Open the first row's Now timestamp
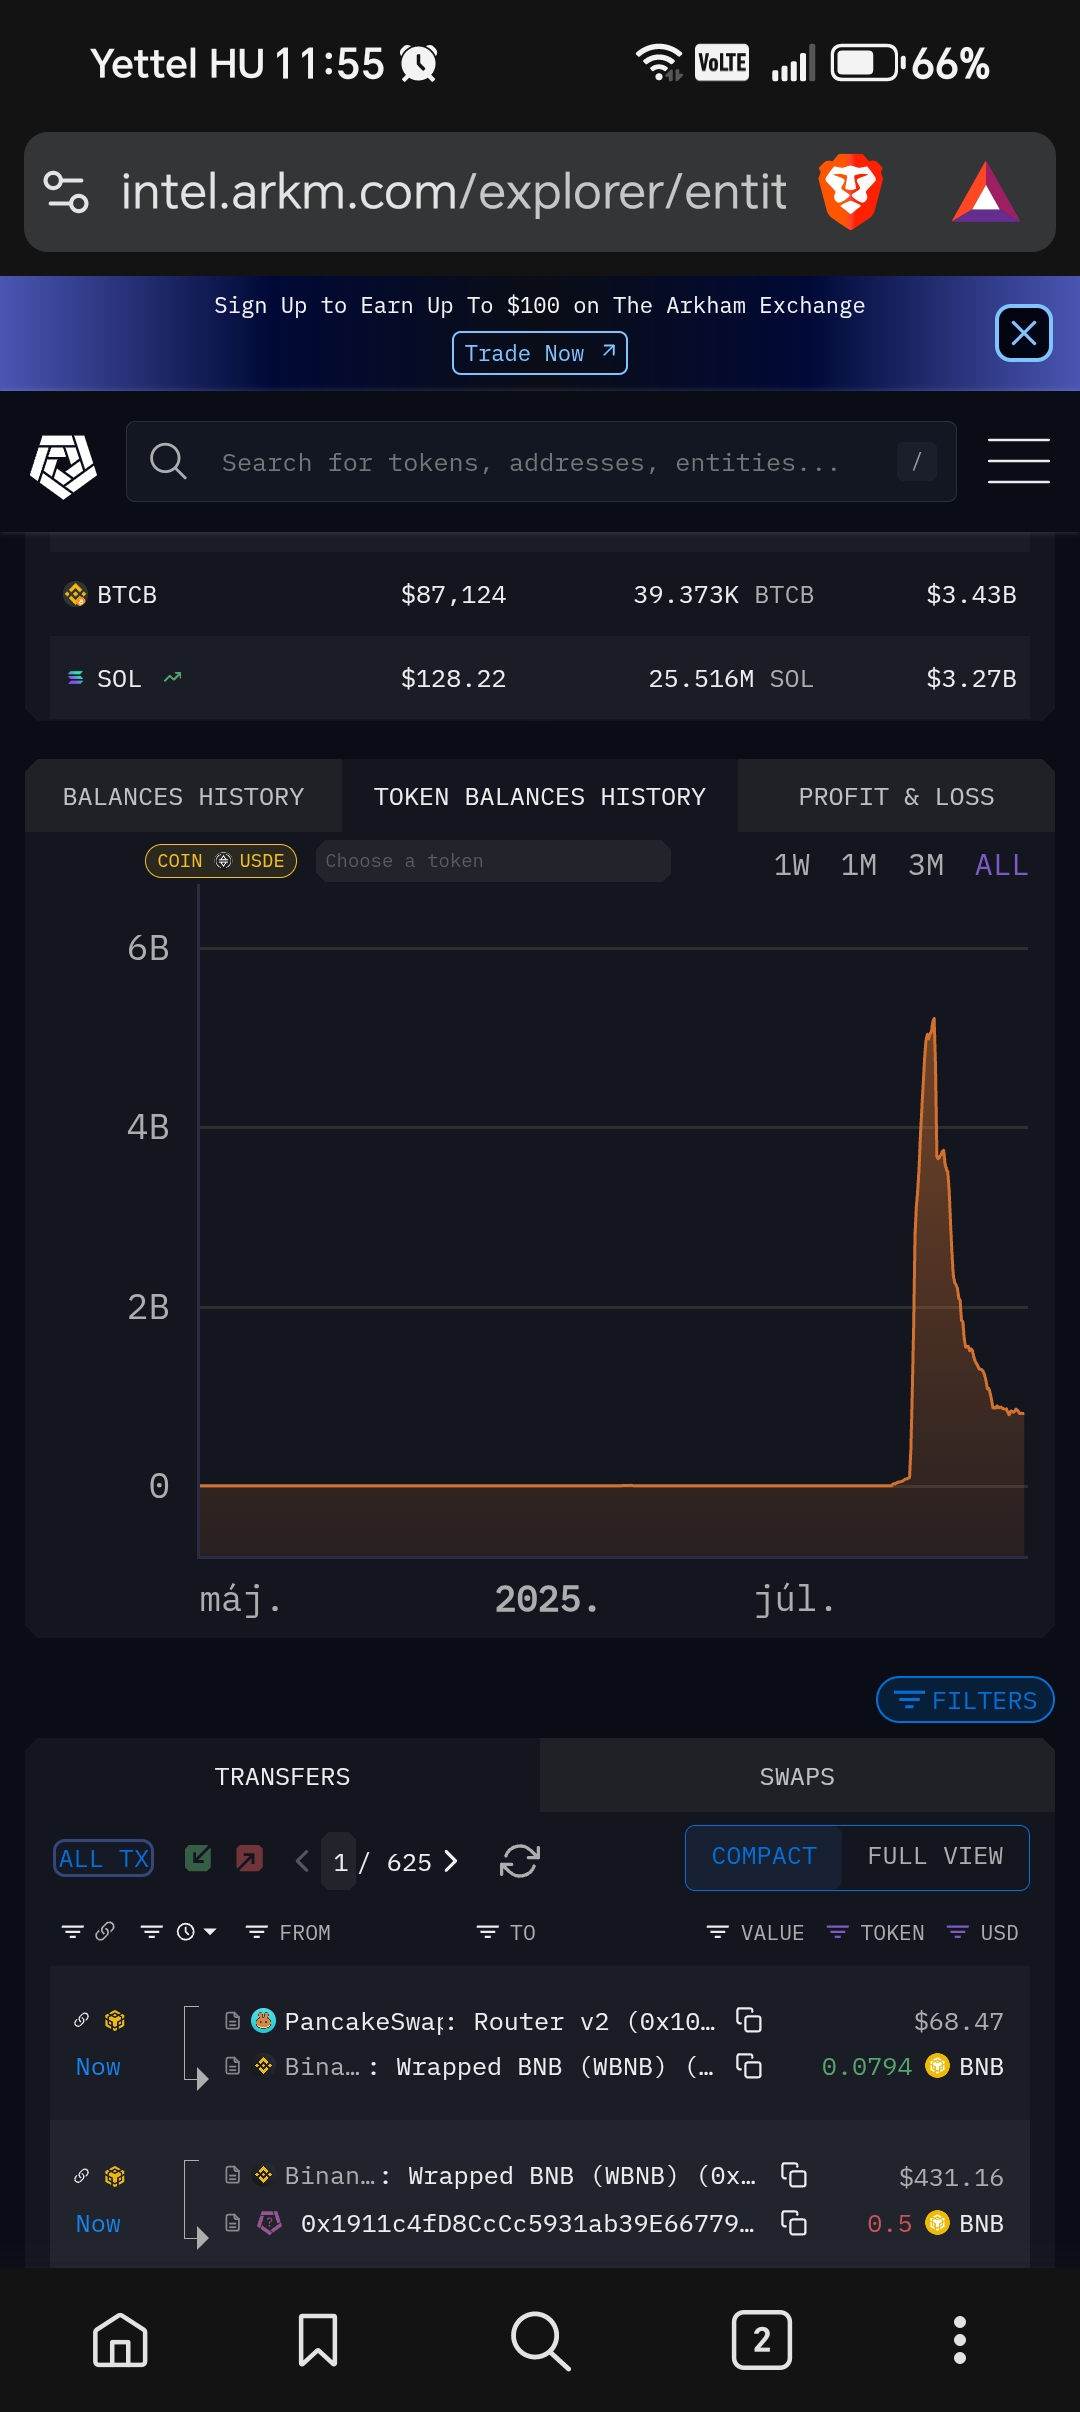Viewport: 1080px width, 2412px height. tap(98, 2067)
